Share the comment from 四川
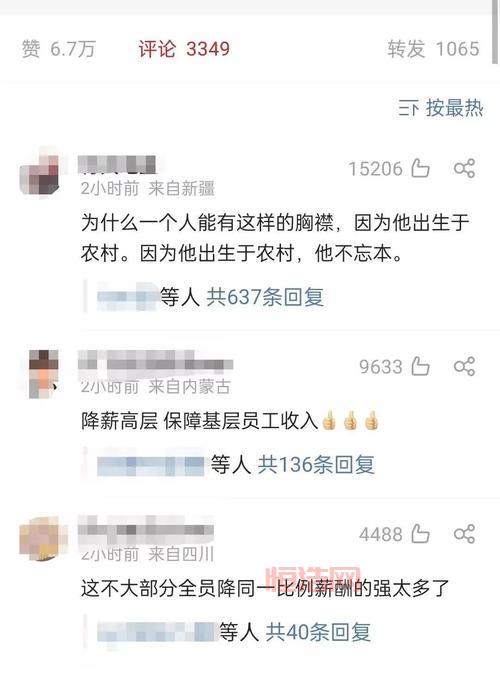500x680 pixels. (464, 534)
